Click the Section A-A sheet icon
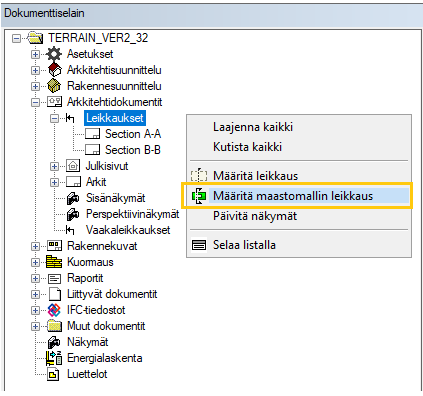This screenshot has width=423, height=396. 92,134
